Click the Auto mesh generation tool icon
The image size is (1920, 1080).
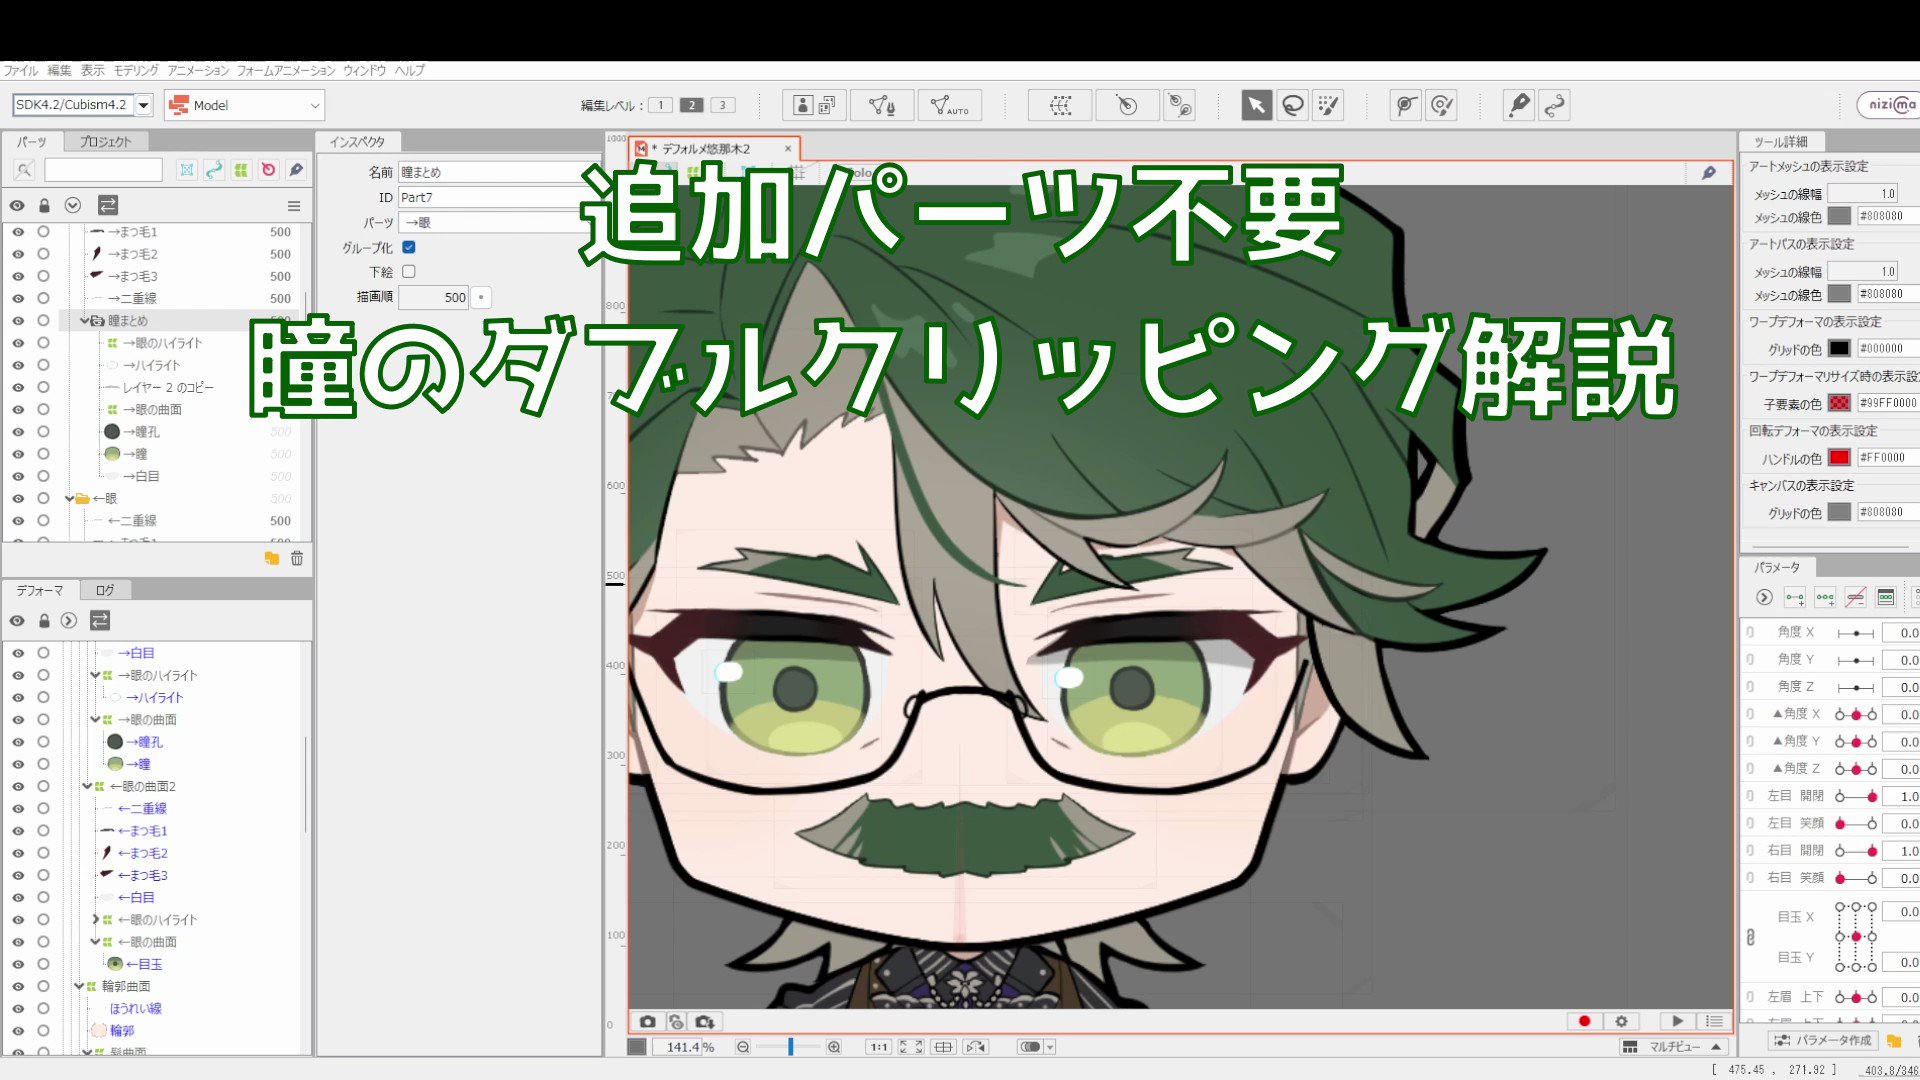(948, 104)
